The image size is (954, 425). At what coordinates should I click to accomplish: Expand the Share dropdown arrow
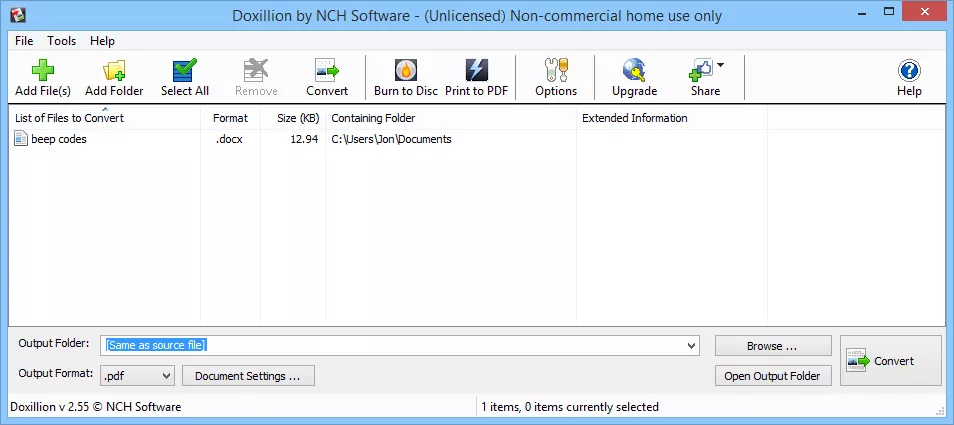click(720, 65)
